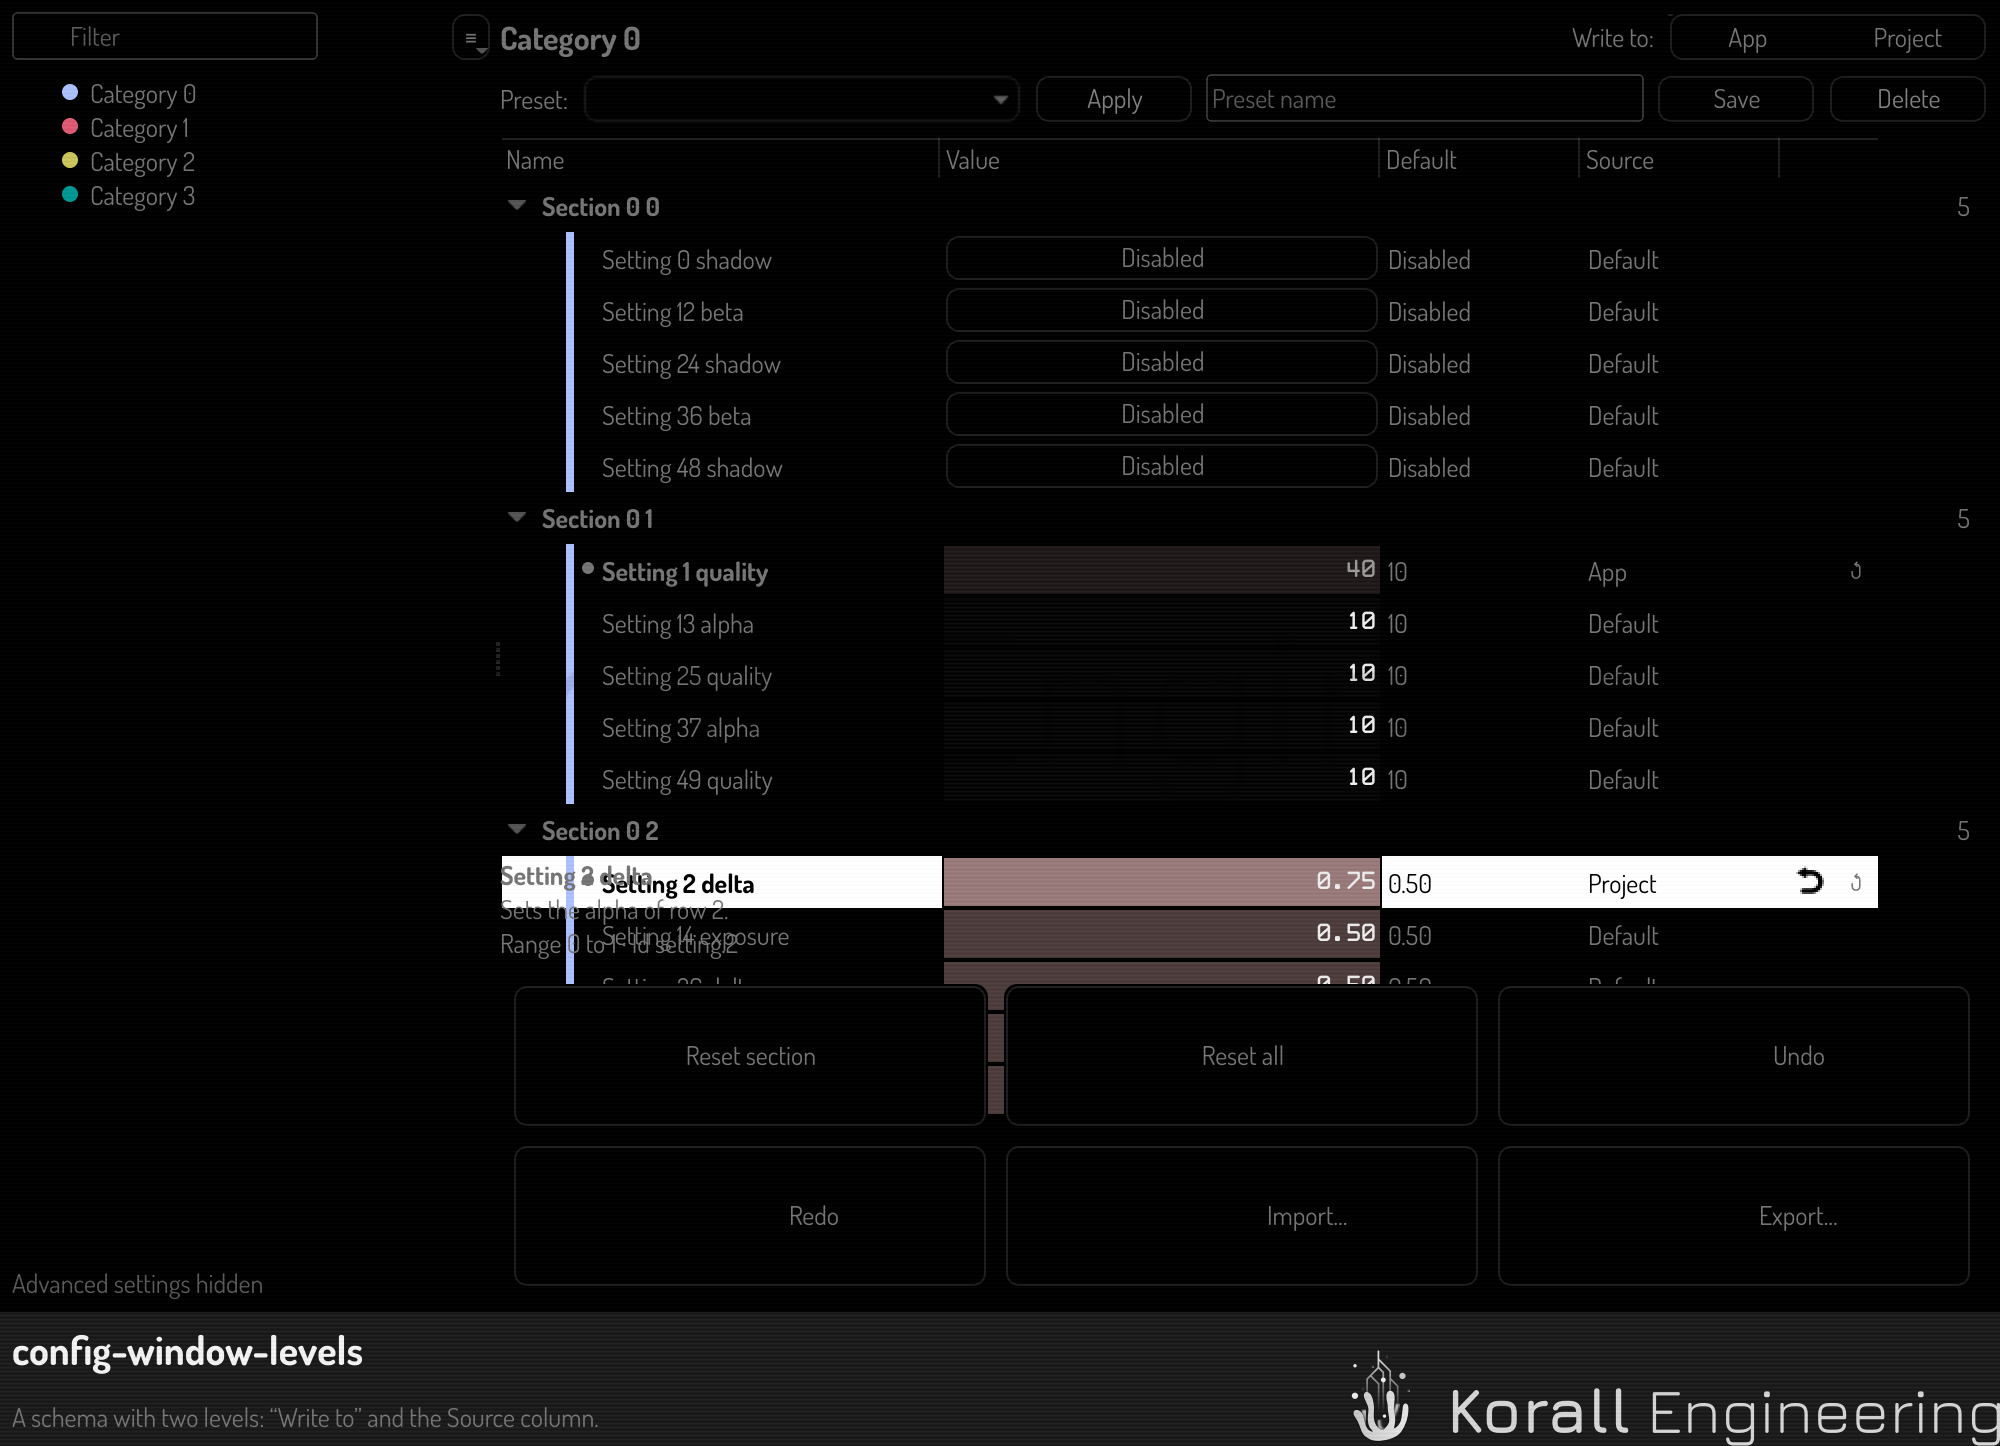Toggle Setting 0 shadow Disabled button

click(1161, 259)
